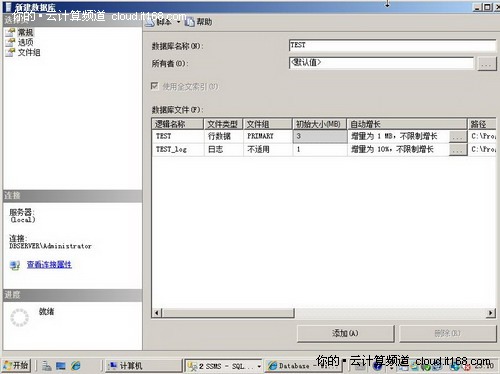The width and height of the screenshot is (500, 374).
Task: Click the horizontal scrollbar right arrow
Action: coord(490,313)
